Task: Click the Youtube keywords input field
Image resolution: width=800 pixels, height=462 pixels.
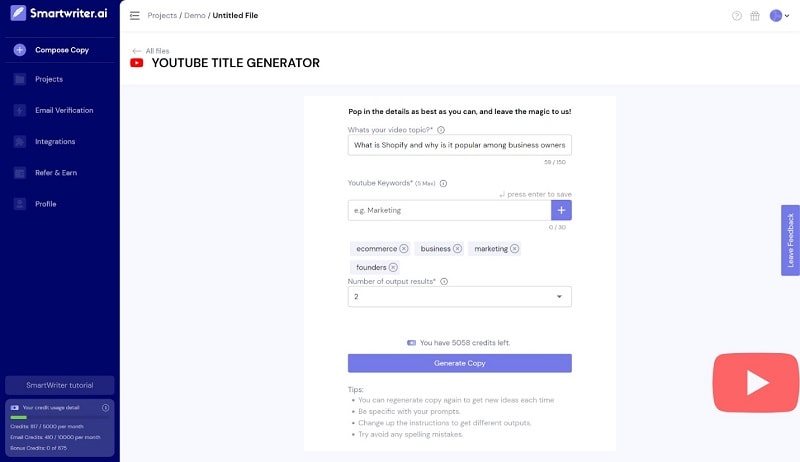Action: click(x=449, y=210)
